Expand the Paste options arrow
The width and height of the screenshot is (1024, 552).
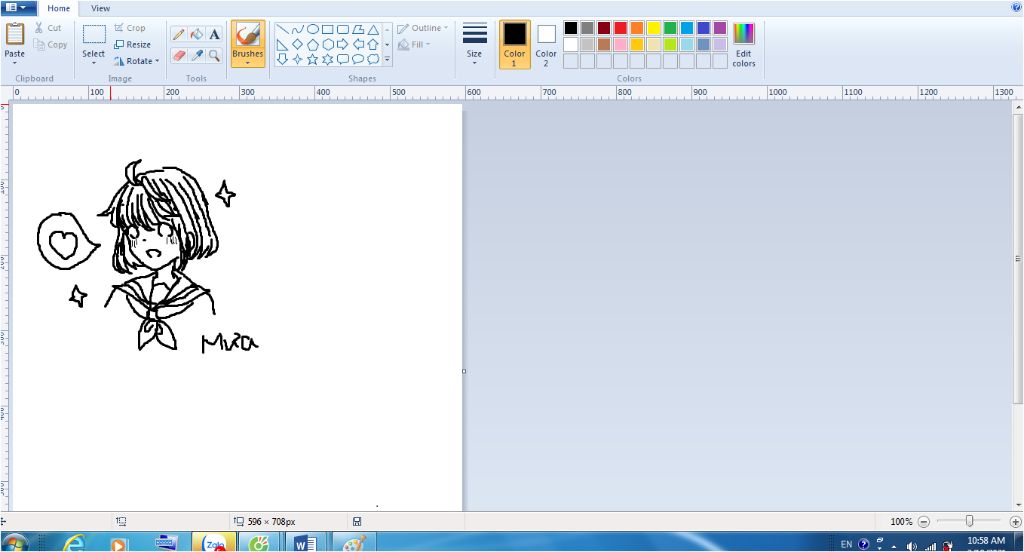tap(14, 63)
